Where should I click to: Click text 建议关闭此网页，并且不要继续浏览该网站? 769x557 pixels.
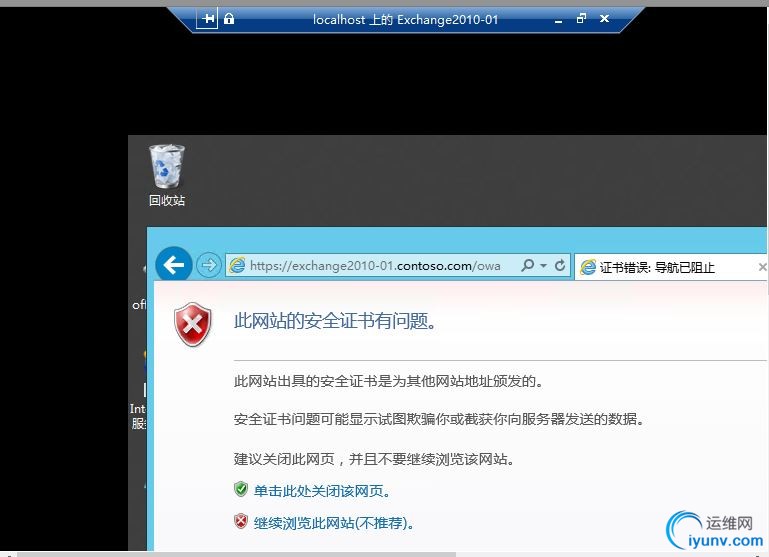[x=374, y=459]
